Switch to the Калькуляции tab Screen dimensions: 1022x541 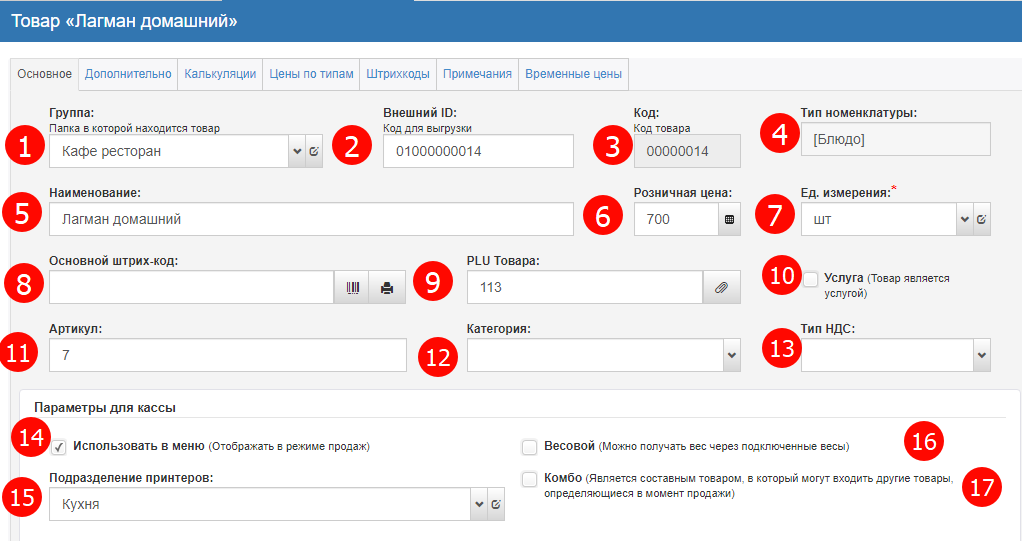[221, 74]
